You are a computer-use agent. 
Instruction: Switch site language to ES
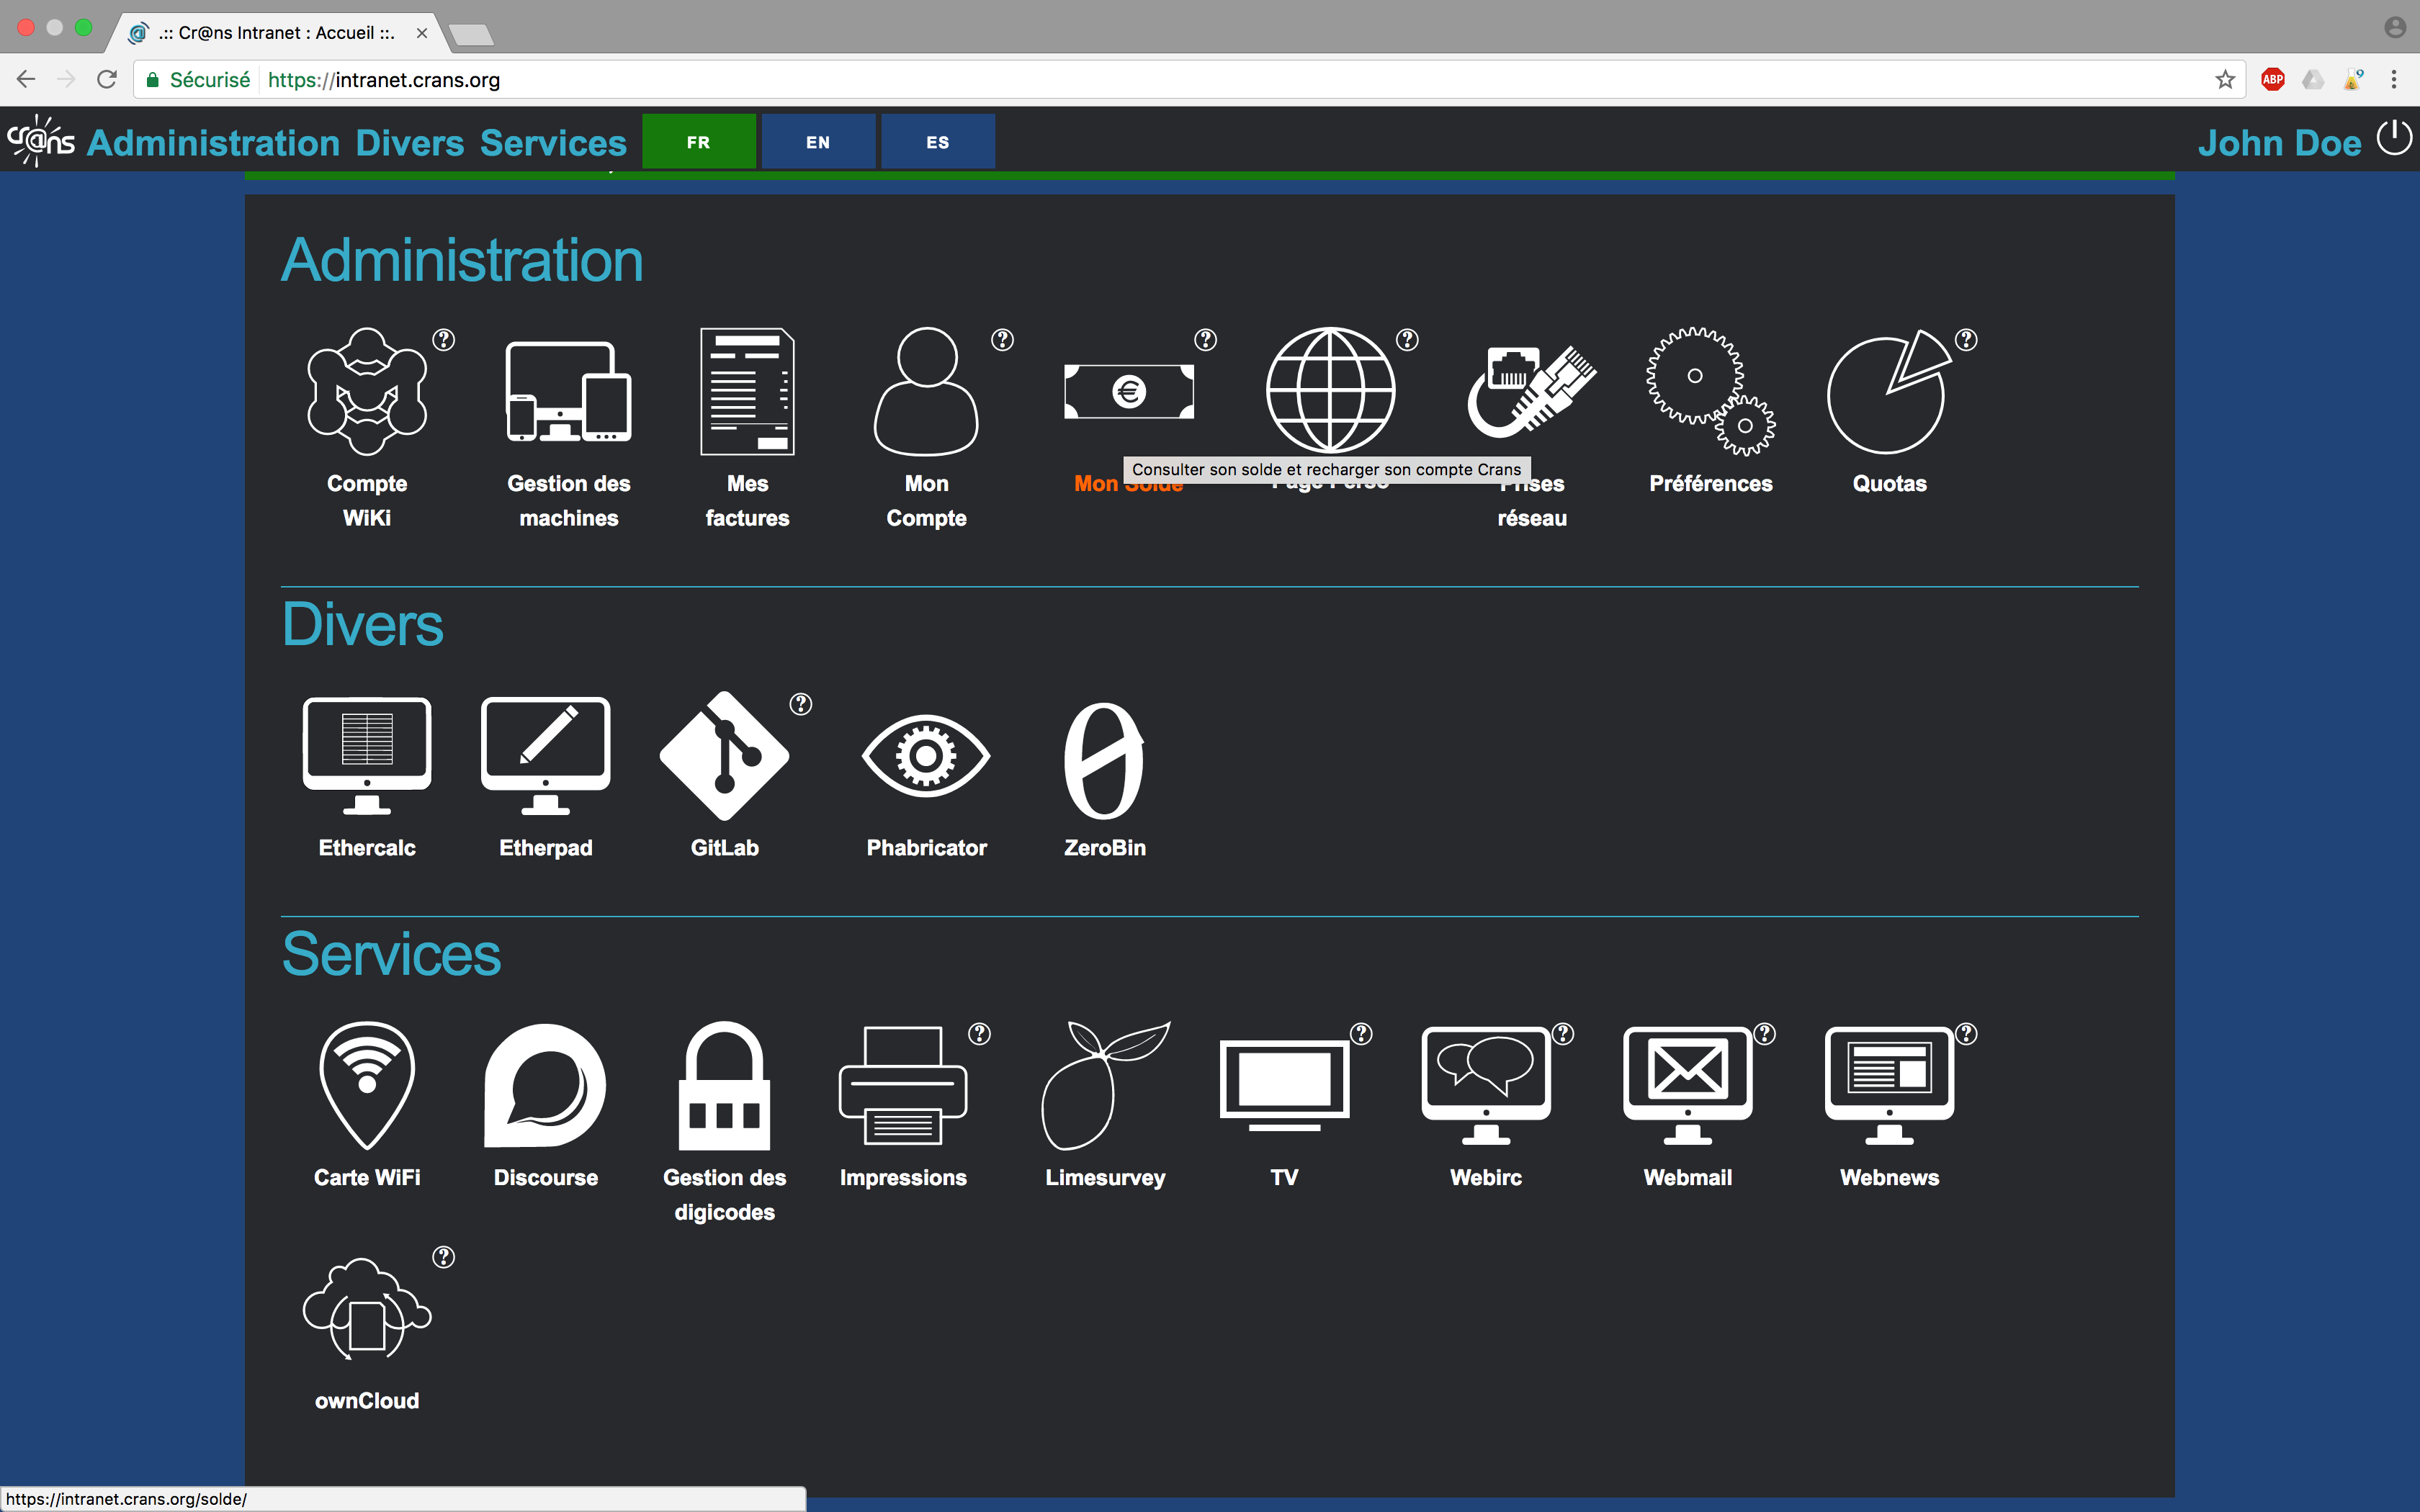point(937,142)
